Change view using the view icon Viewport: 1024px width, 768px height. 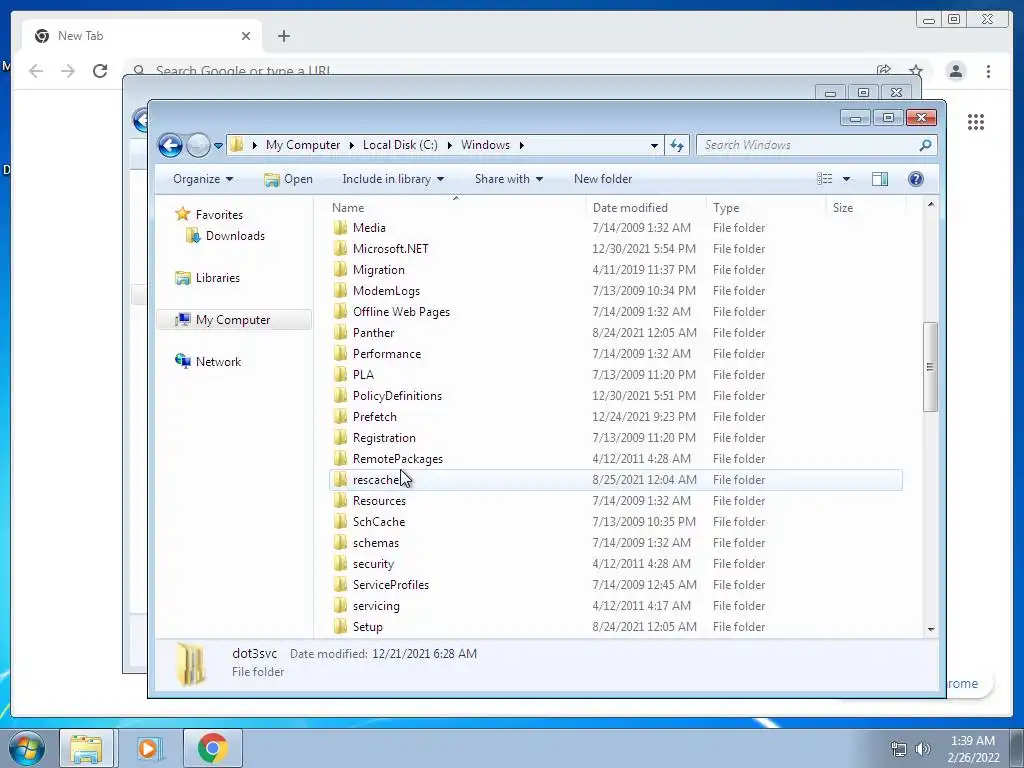825,179
